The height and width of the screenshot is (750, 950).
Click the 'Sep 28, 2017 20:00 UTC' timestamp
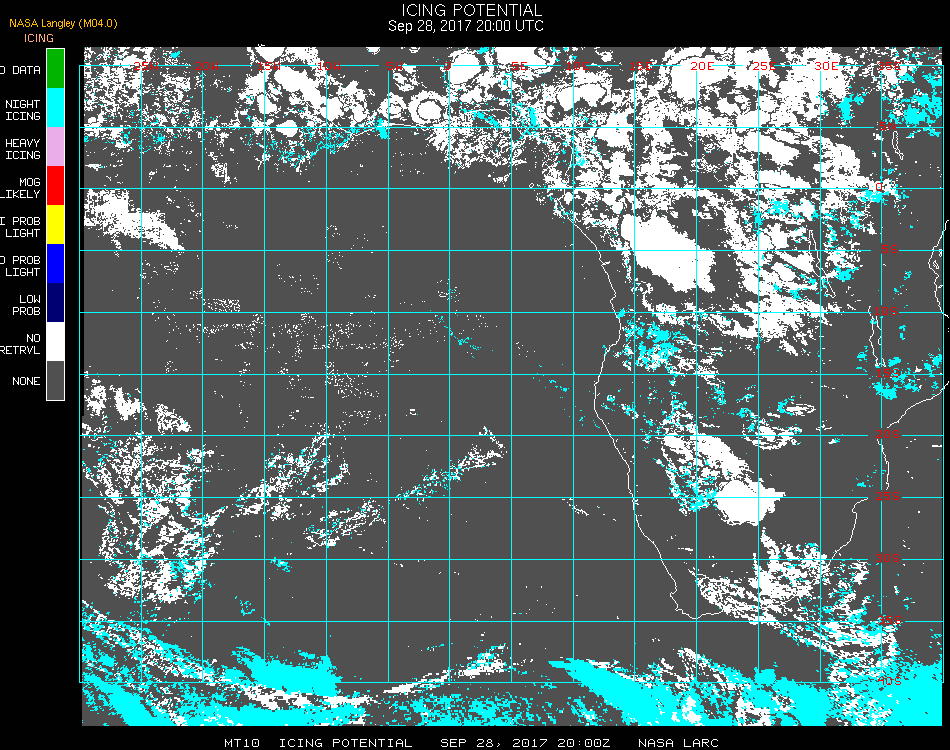(x=466, y=26)
